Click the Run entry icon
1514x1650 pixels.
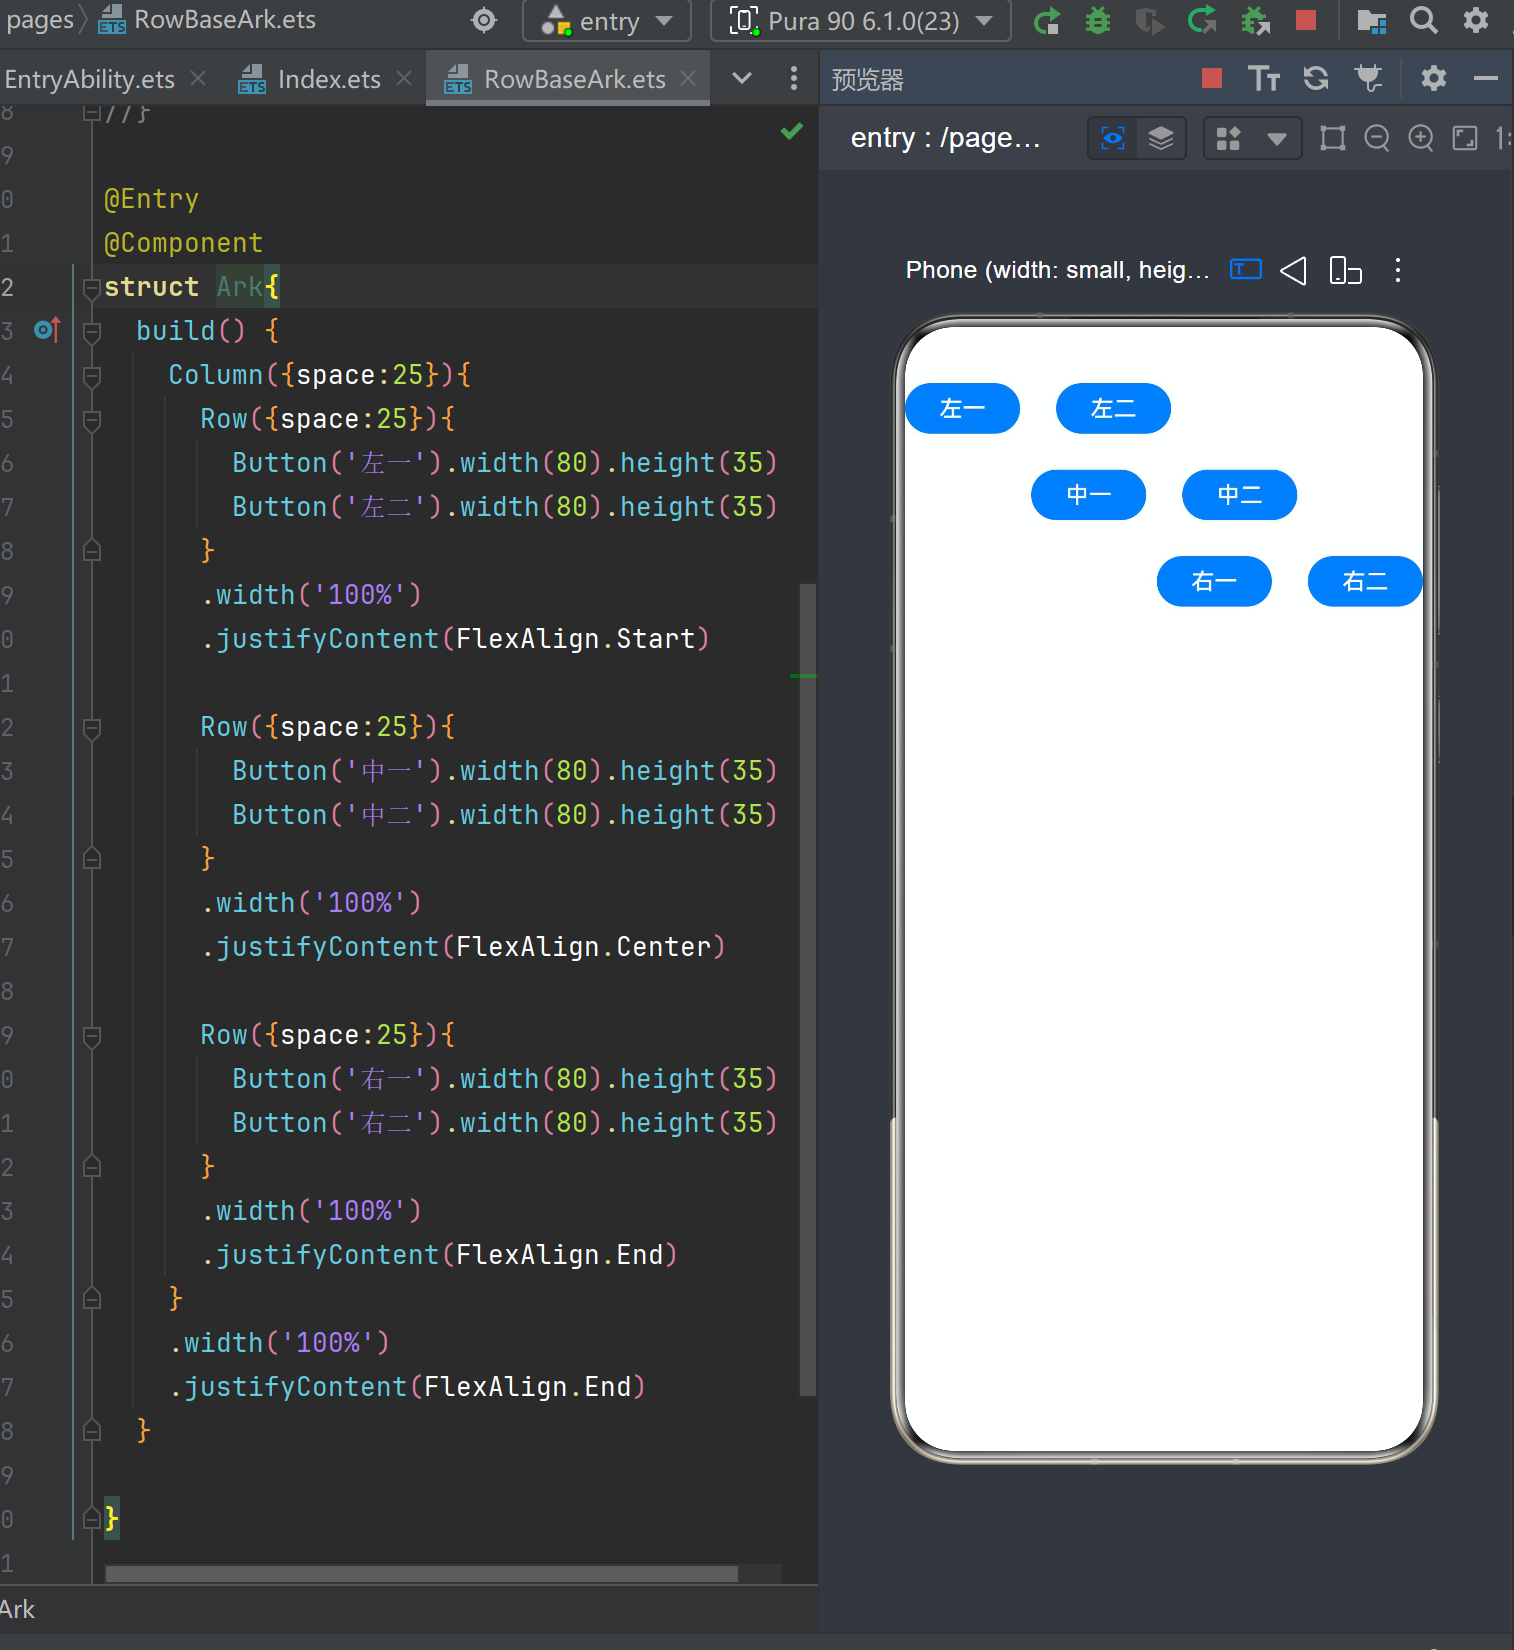click(x=1046, y=21)
